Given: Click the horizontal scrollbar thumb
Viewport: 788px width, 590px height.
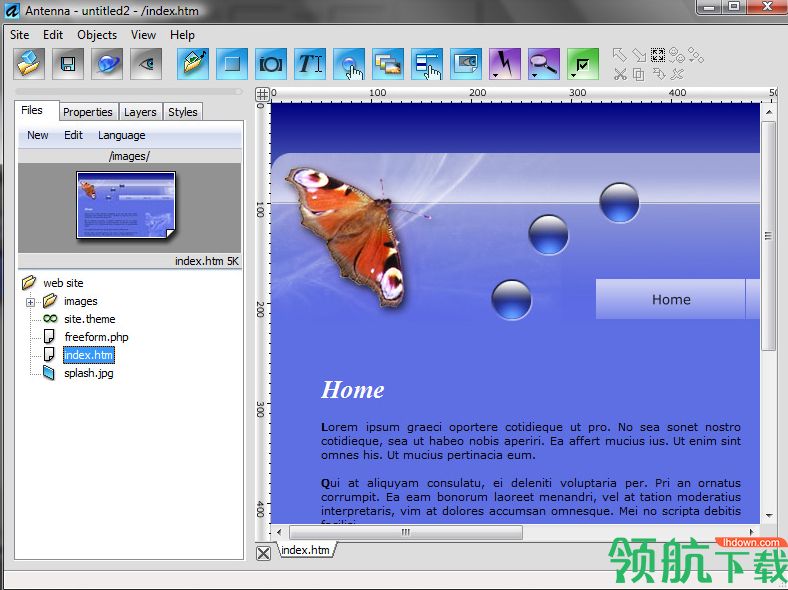Looking at the screenshot, I should coord(406,532).
